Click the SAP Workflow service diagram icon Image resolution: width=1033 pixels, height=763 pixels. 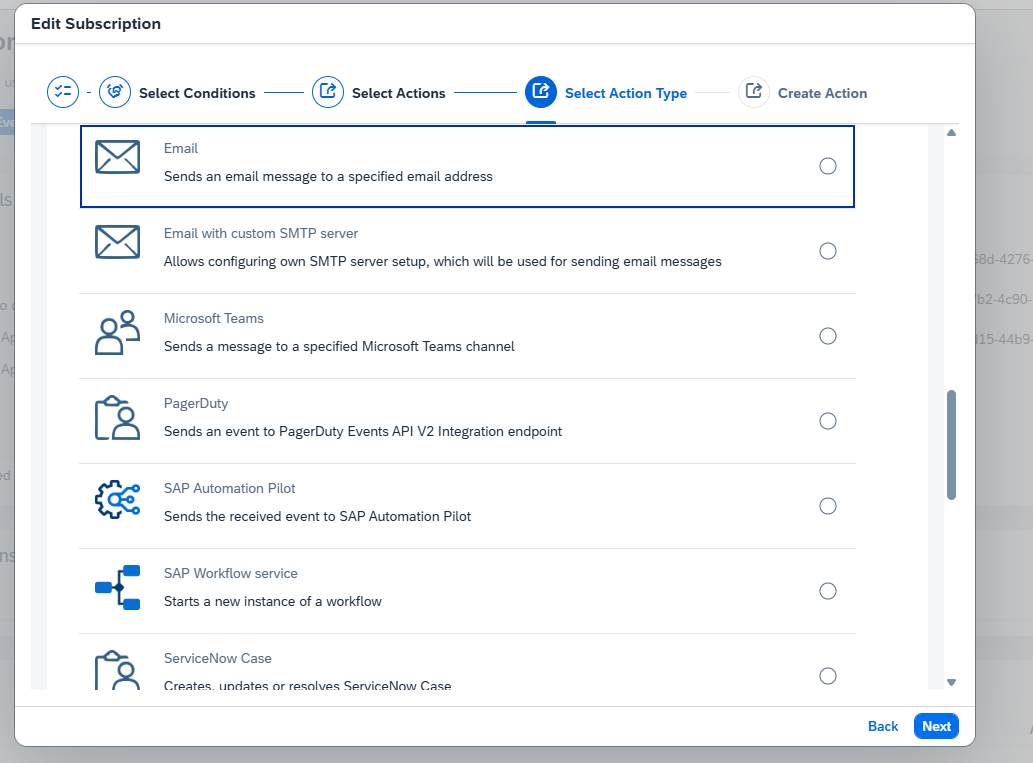(x=117, y=587)
